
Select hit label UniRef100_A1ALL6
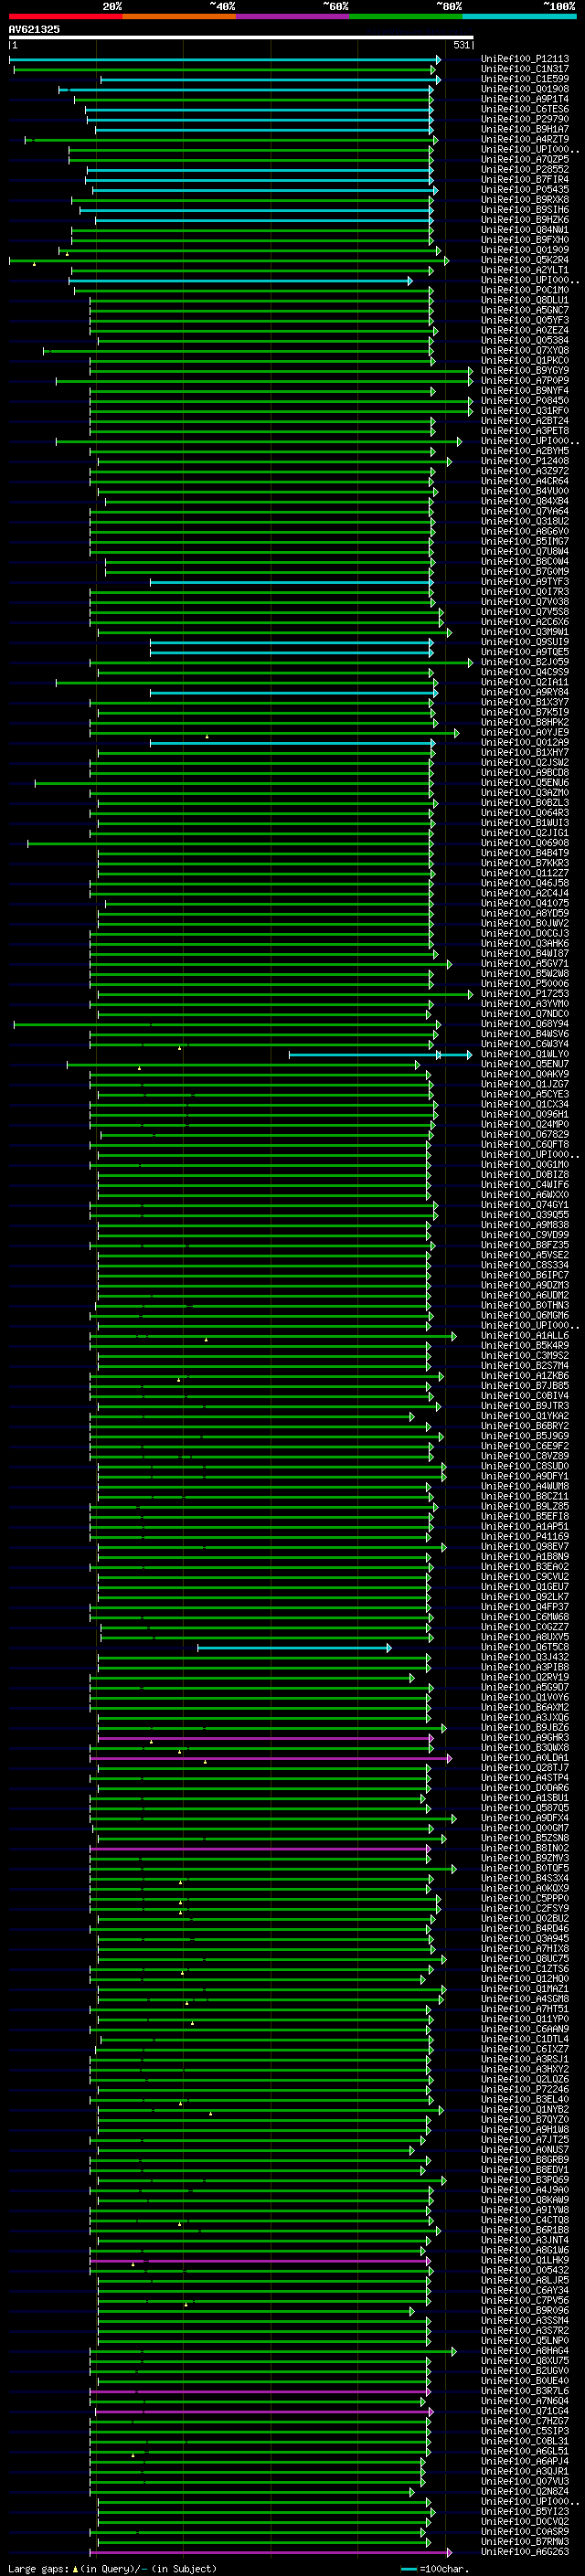tap(525, 1336)
